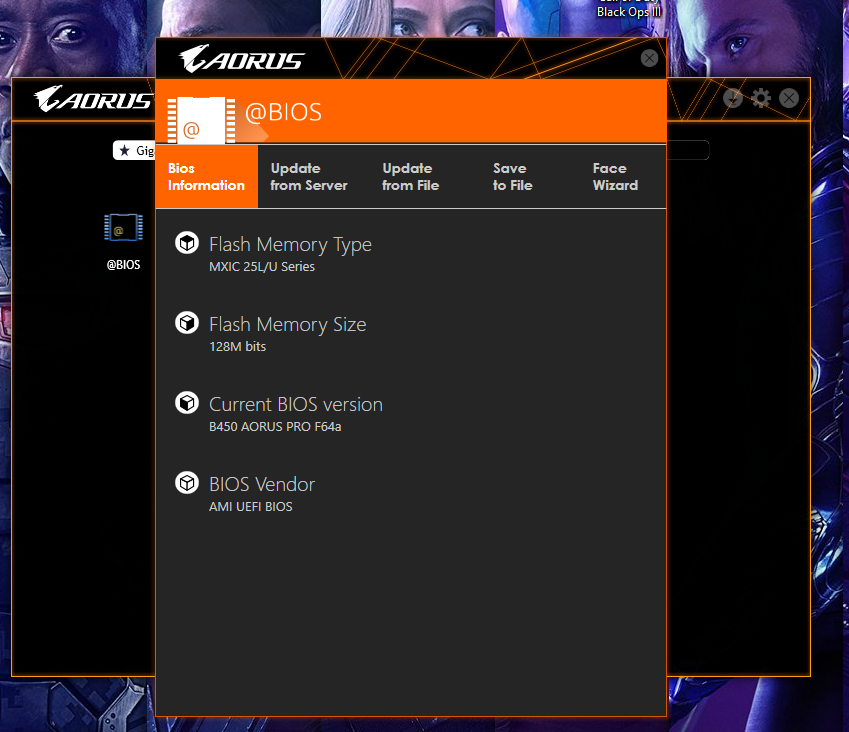
Task: Click the Flash Memory Type cube icon
Action: tap(187, 243)
